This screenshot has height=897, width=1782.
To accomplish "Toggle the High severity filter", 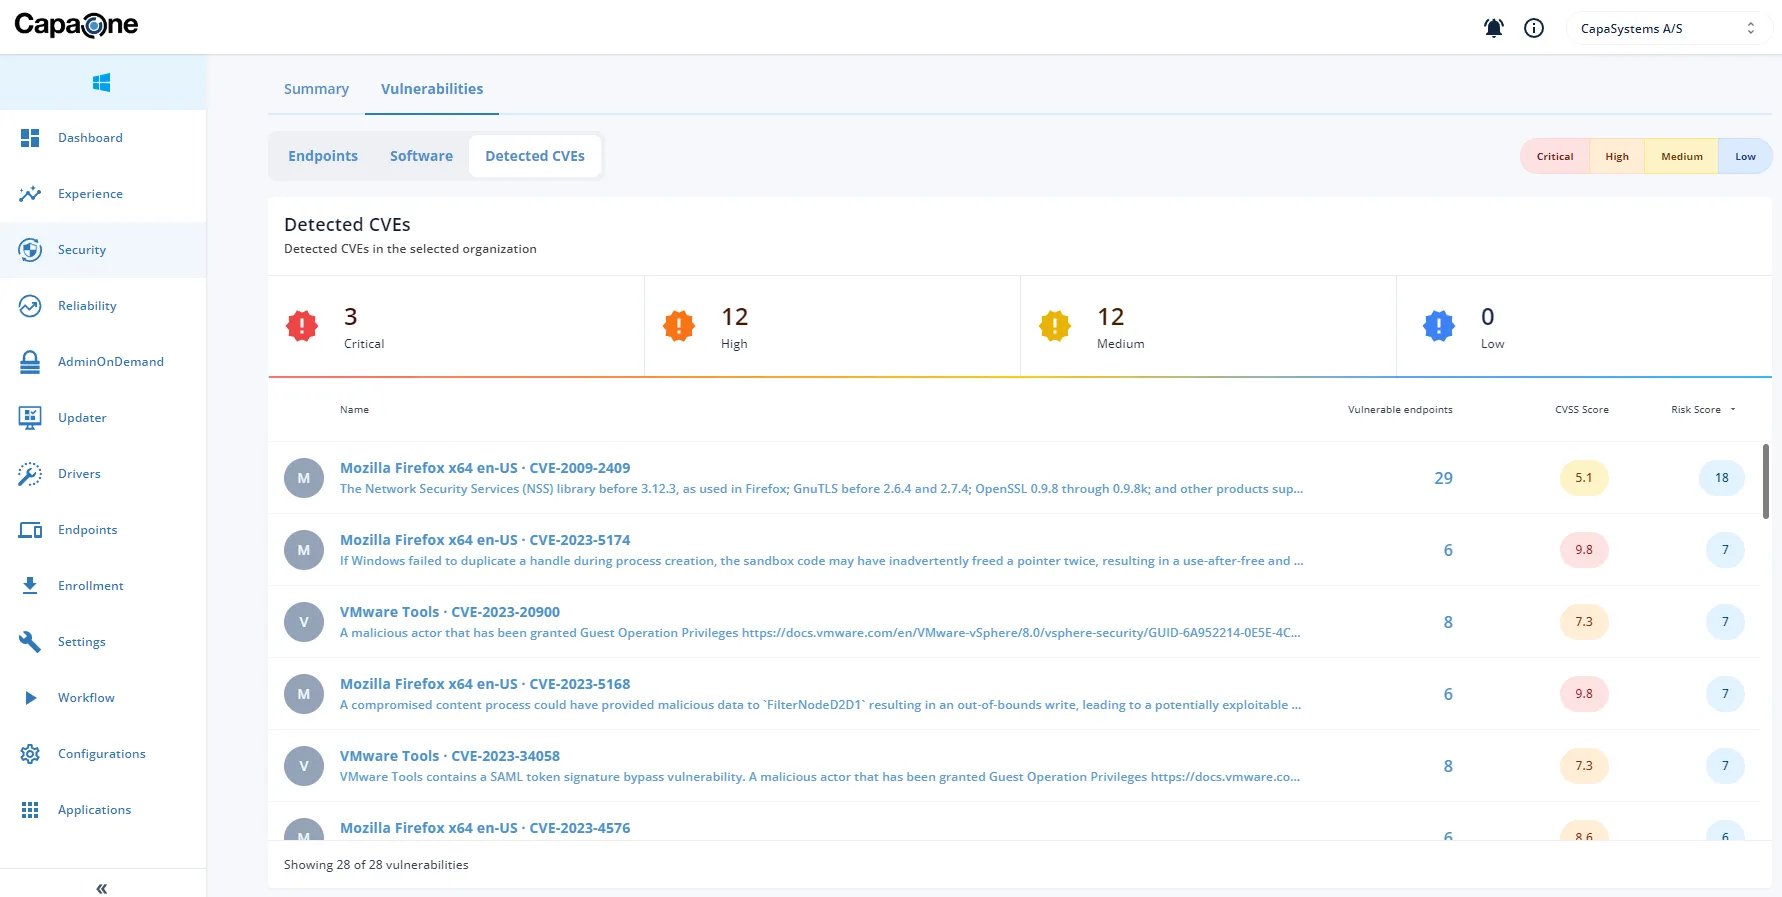I will [1617, 156].
